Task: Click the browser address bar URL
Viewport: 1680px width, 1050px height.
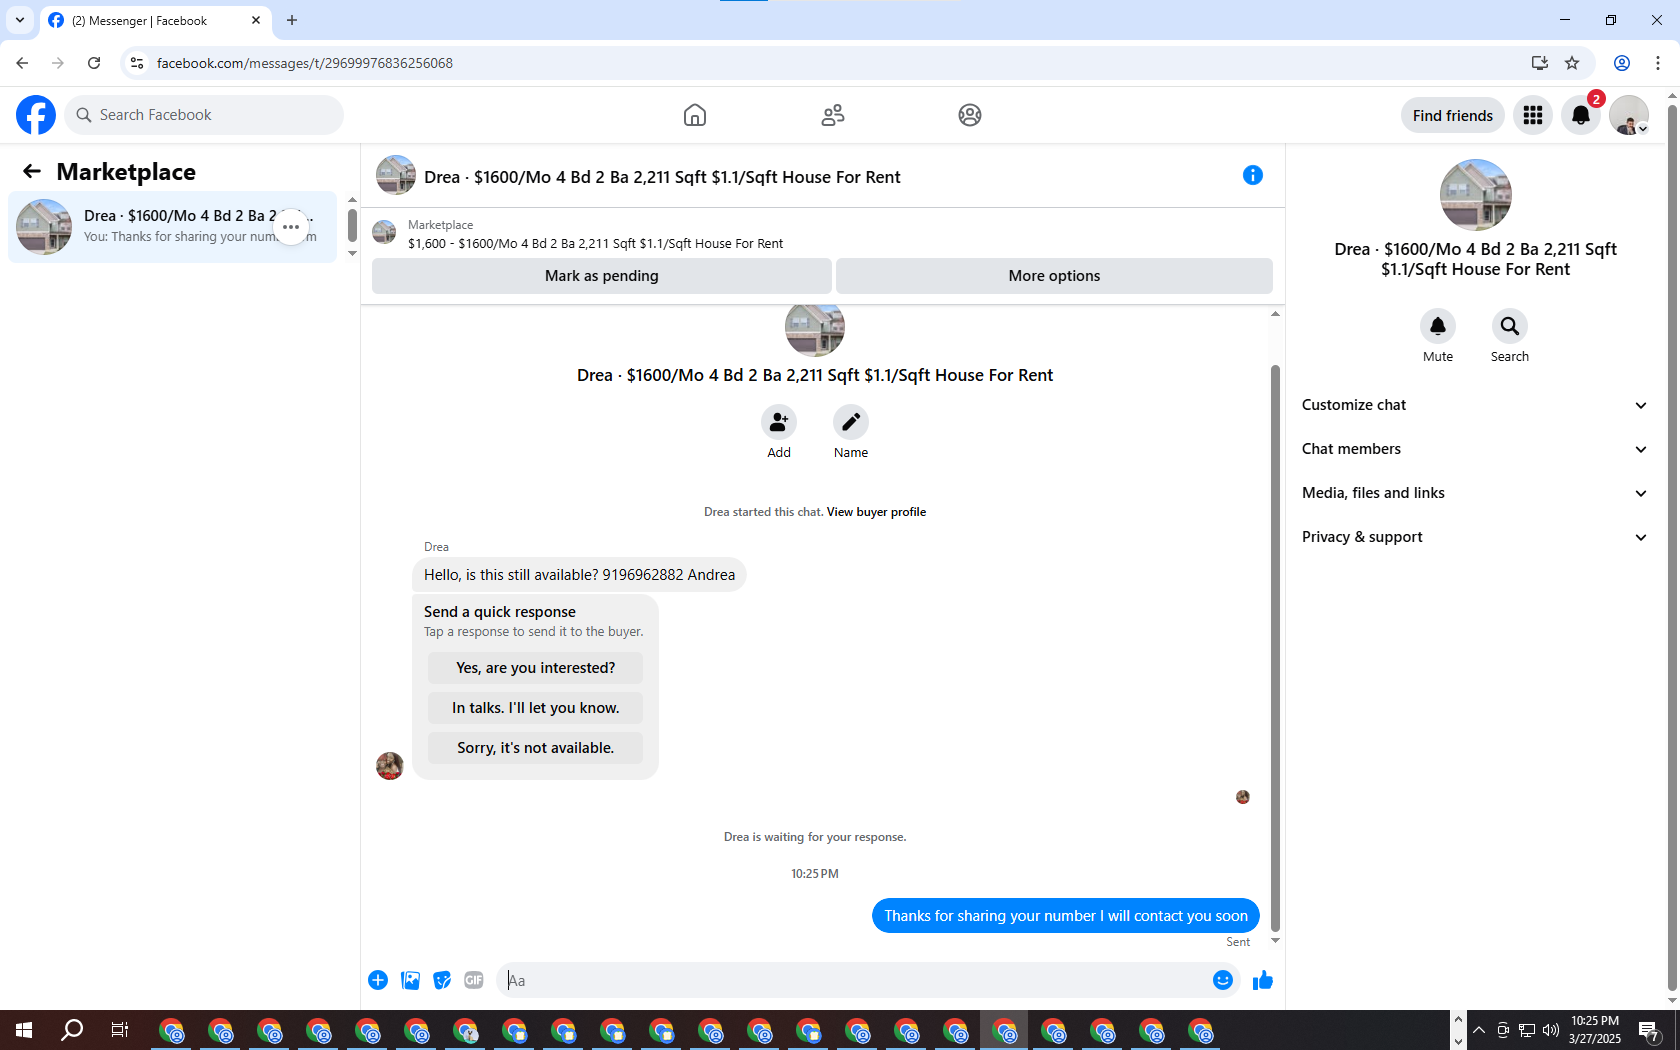Action: coord(305,63)
